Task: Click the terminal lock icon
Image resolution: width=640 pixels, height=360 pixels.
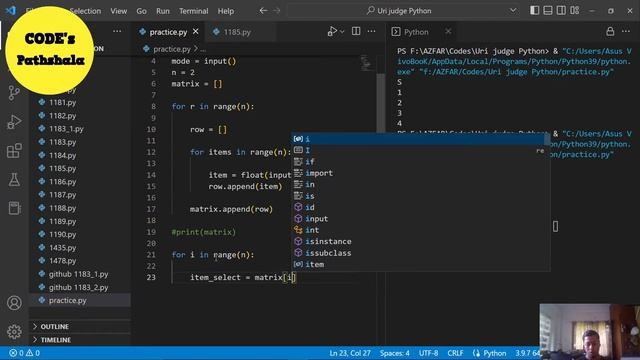Action: (610, 31)
